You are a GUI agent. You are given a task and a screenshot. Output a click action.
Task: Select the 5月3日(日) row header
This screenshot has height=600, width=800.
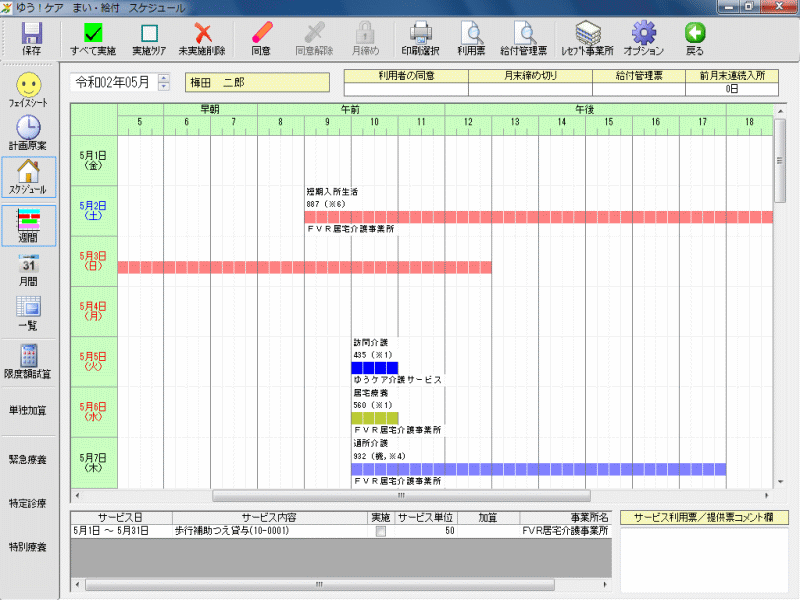pyautogui.click(x=94, y=261)
